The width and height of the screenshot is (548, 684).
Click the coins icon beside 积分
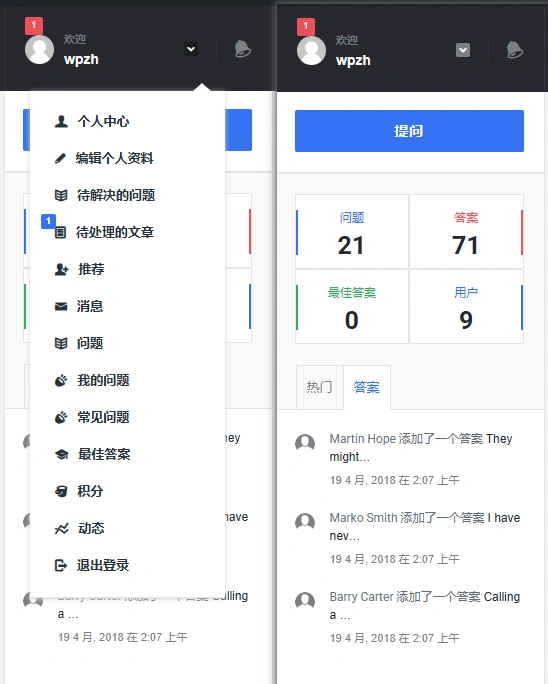(61, 492)
